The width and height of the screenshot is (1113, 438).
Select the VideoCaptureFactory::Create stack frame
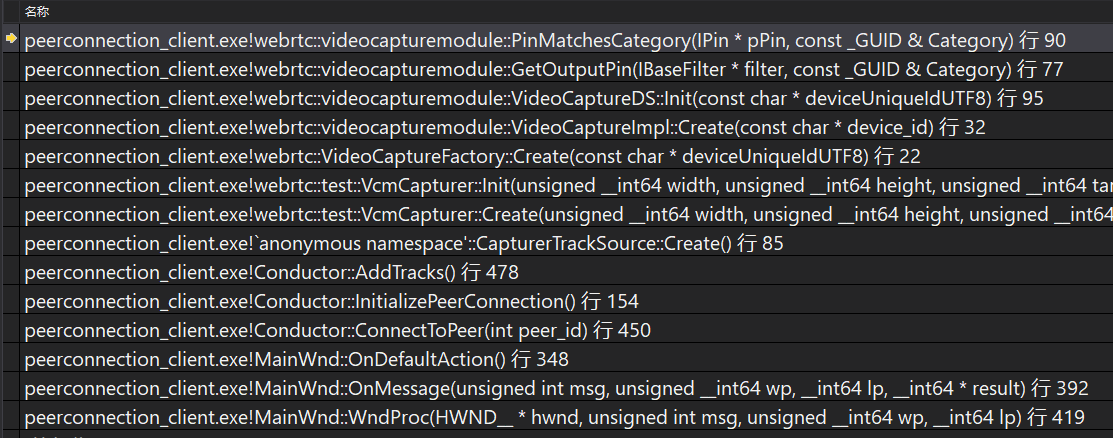(567, 156)
